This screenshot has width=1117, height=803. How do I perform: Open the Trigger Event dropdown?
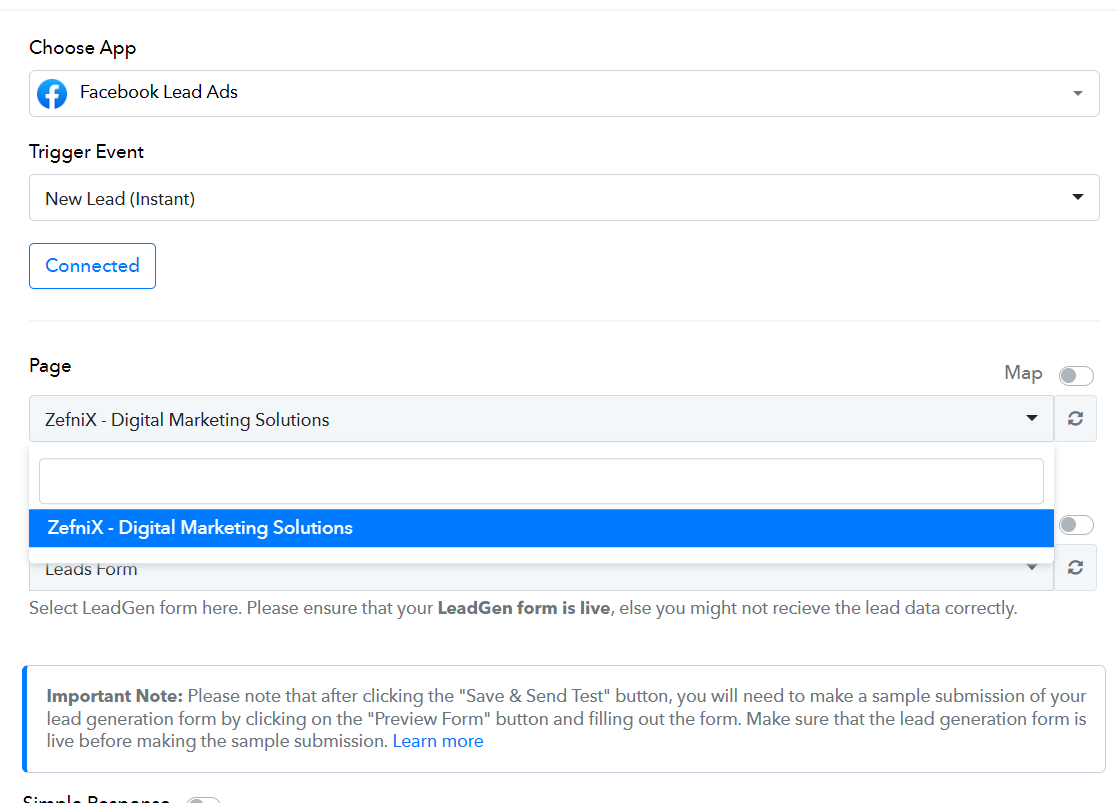coord(563,197)
